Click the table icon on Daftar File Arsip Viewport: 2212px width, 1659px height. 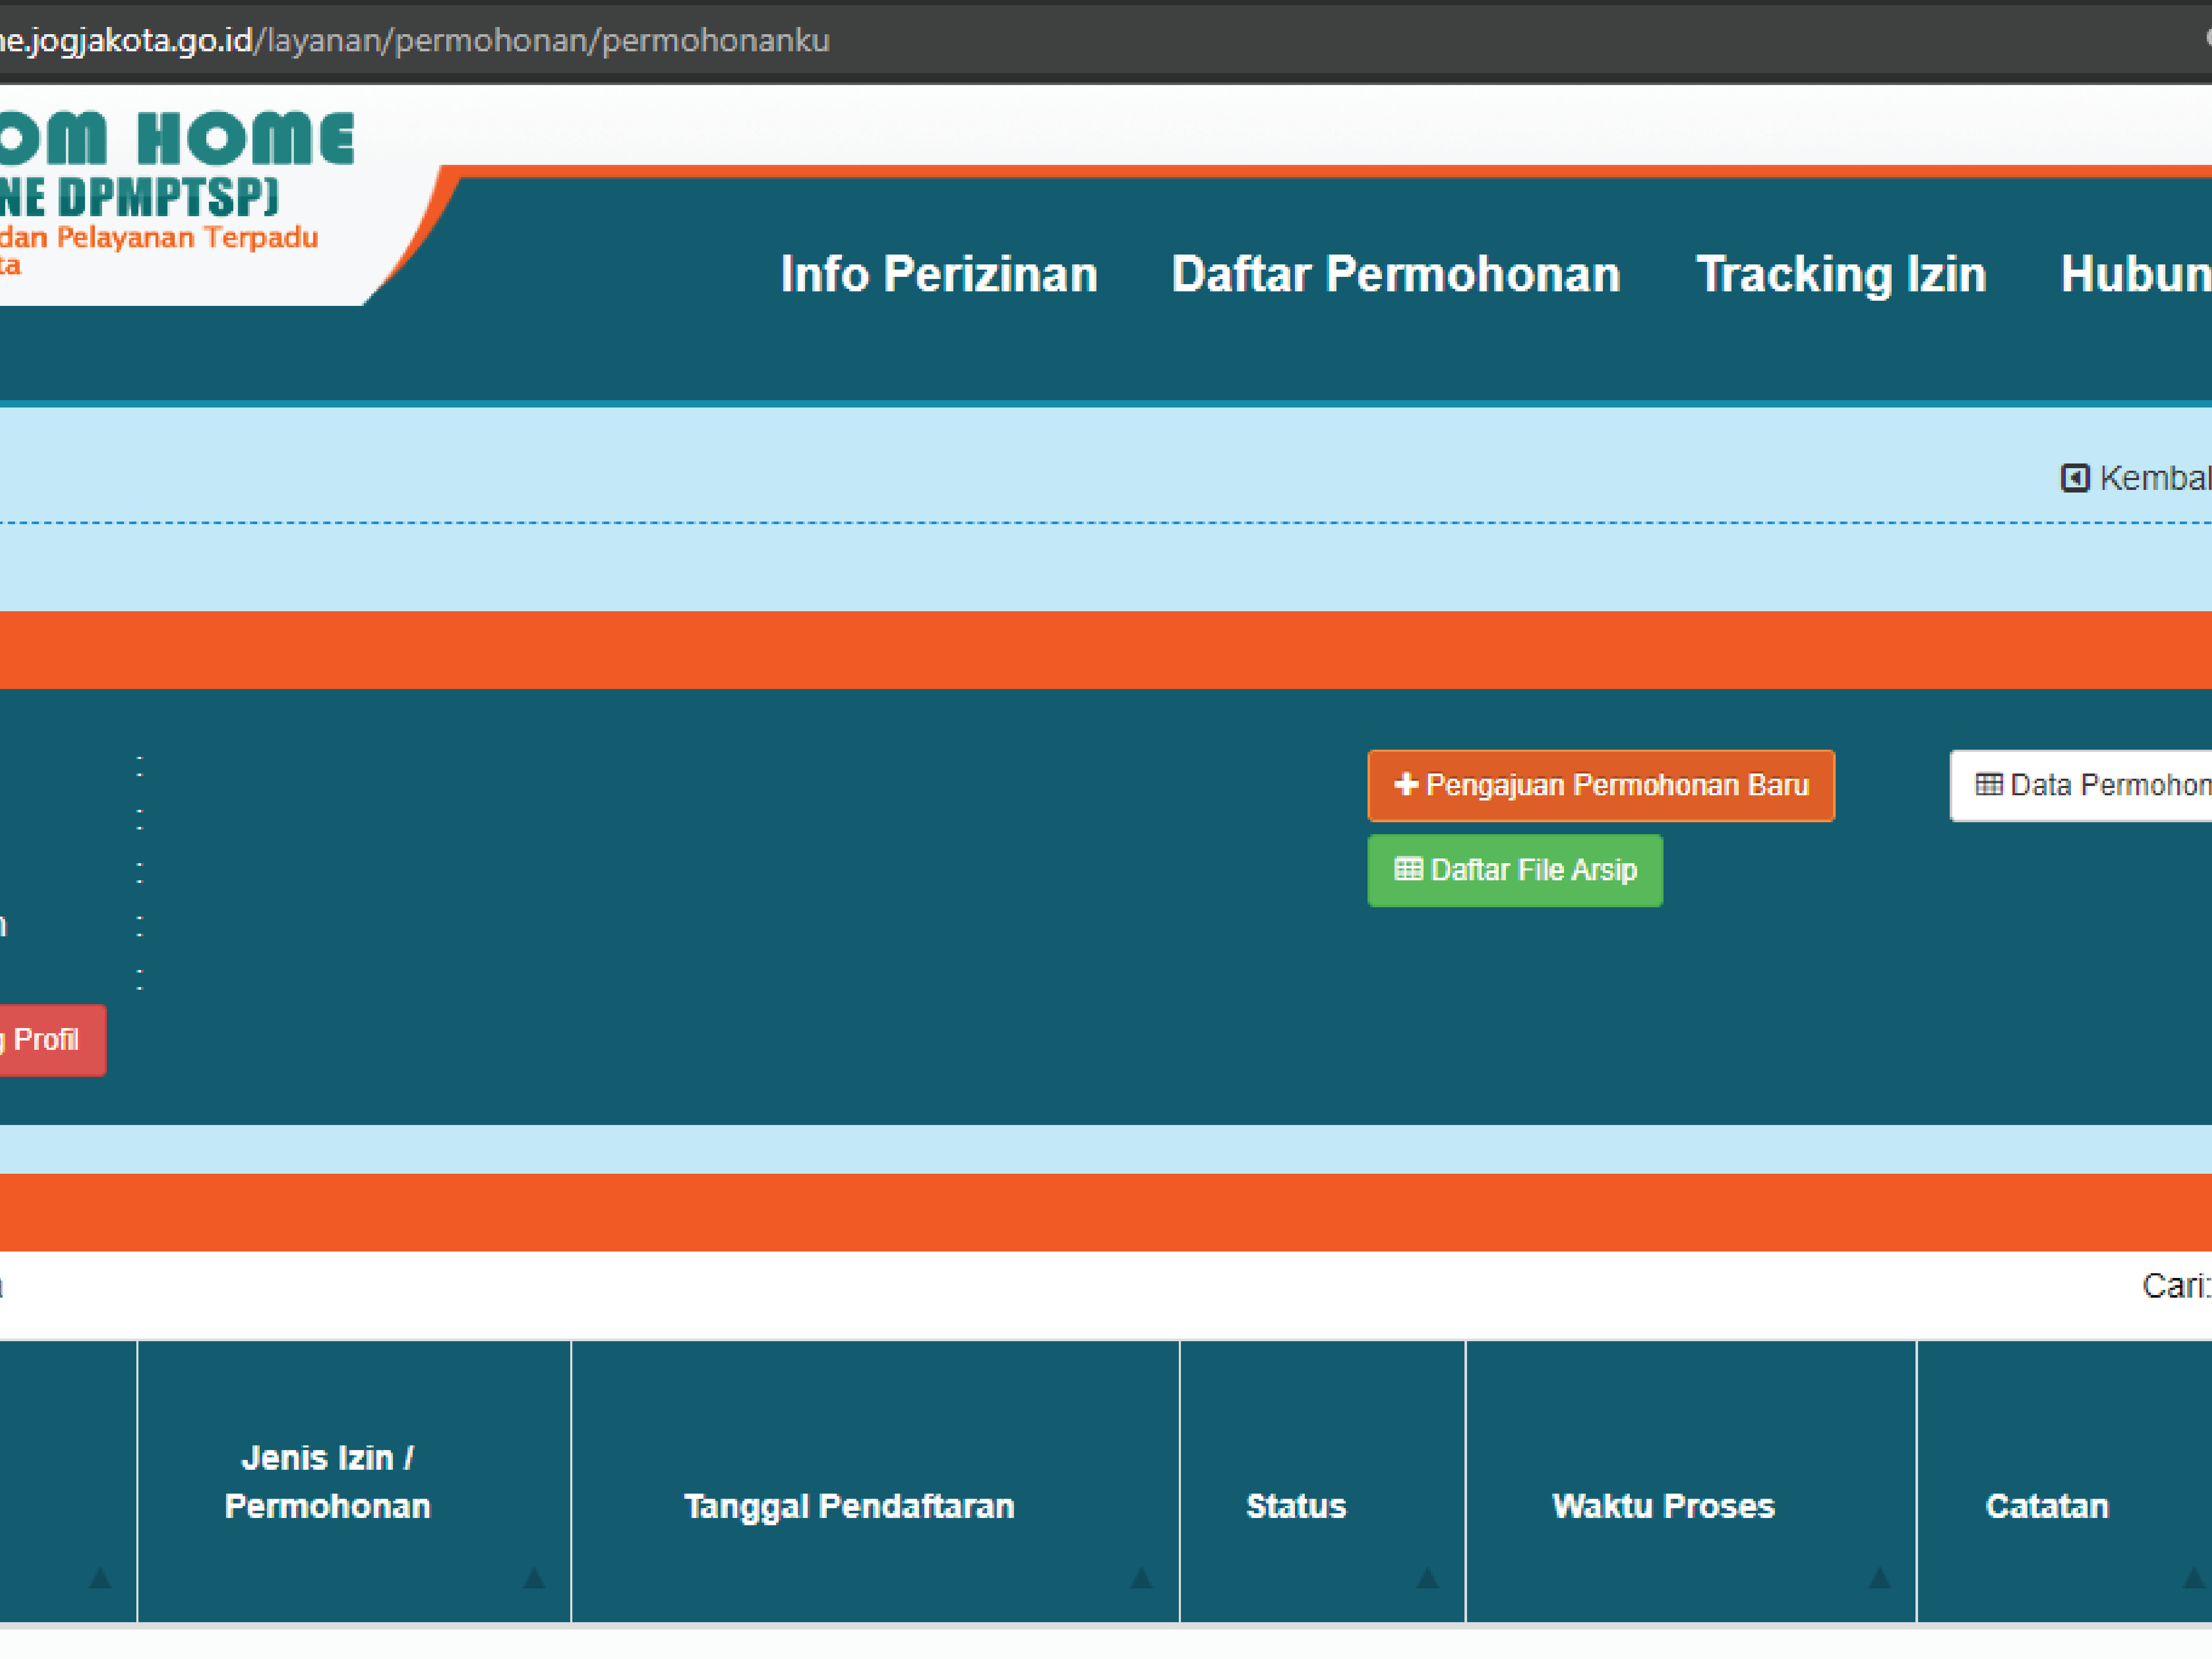tap(1408, 869)
